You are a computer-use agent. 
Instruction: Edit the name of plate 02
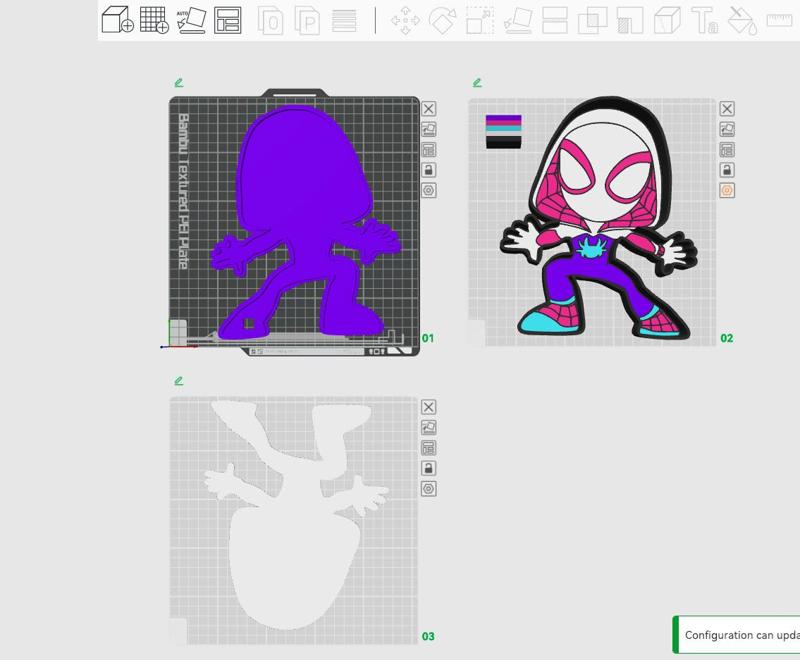pyautogui.click(x=477, y=83)
